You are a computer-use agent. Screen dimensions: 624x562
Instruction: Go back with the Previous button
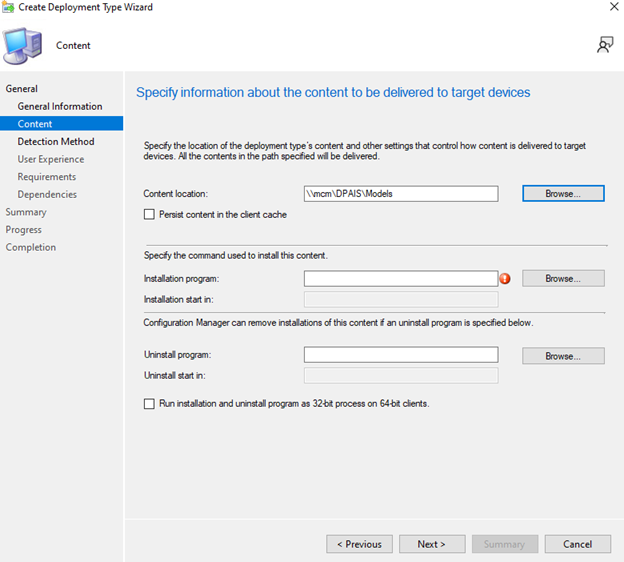pos(359,544)
